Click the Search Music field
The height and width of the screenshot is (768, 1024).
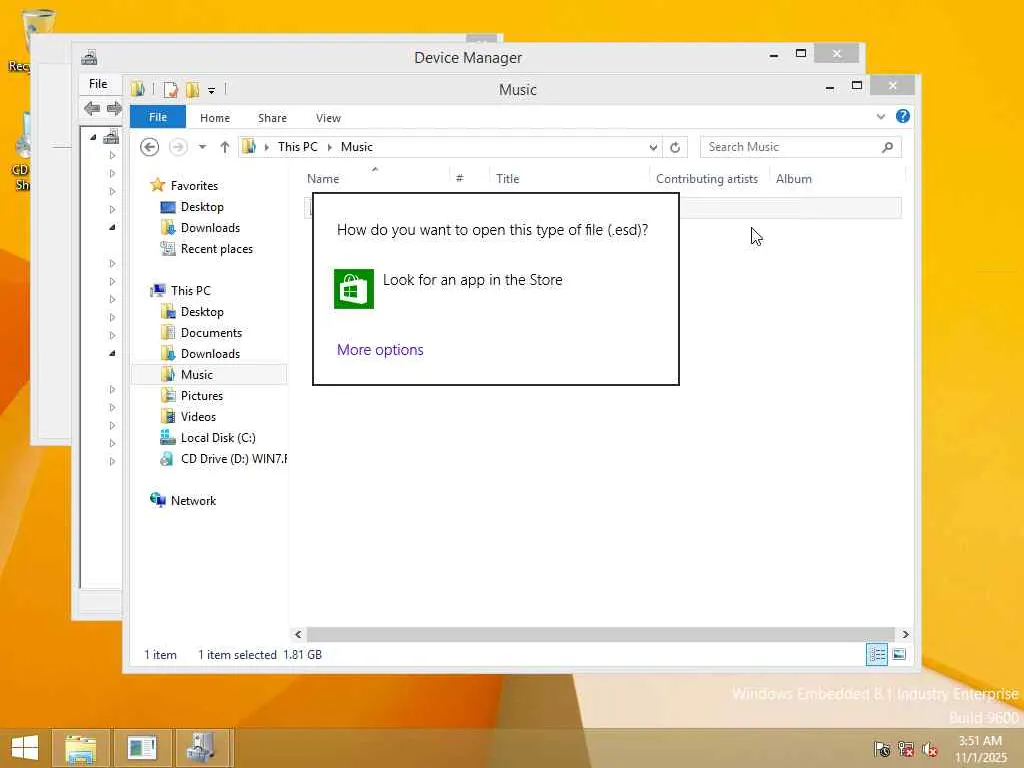[801, 147]
